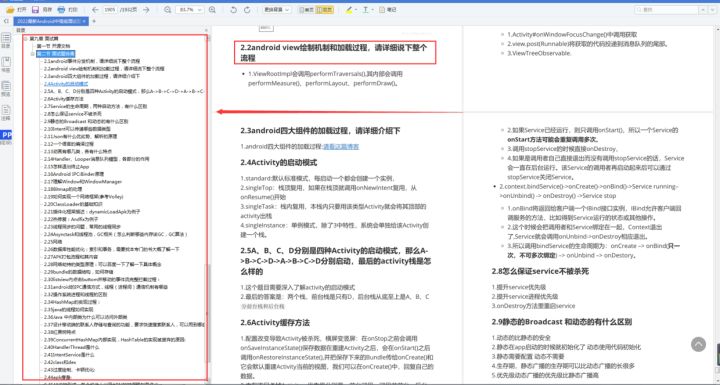Viewport: 720px width, 385px height.
Task: Zoom out with the minus magnifier
Action: [168, 10]
